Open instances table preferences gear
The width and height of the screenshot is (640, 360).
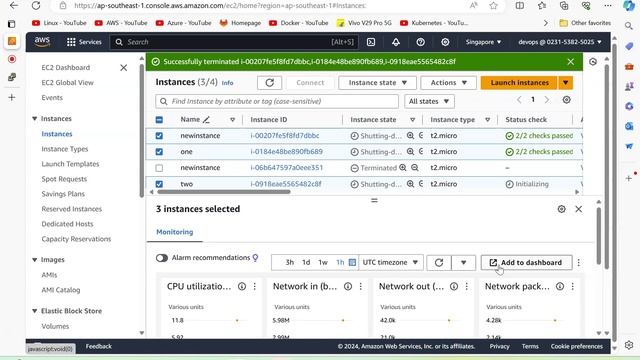[566, 100]
